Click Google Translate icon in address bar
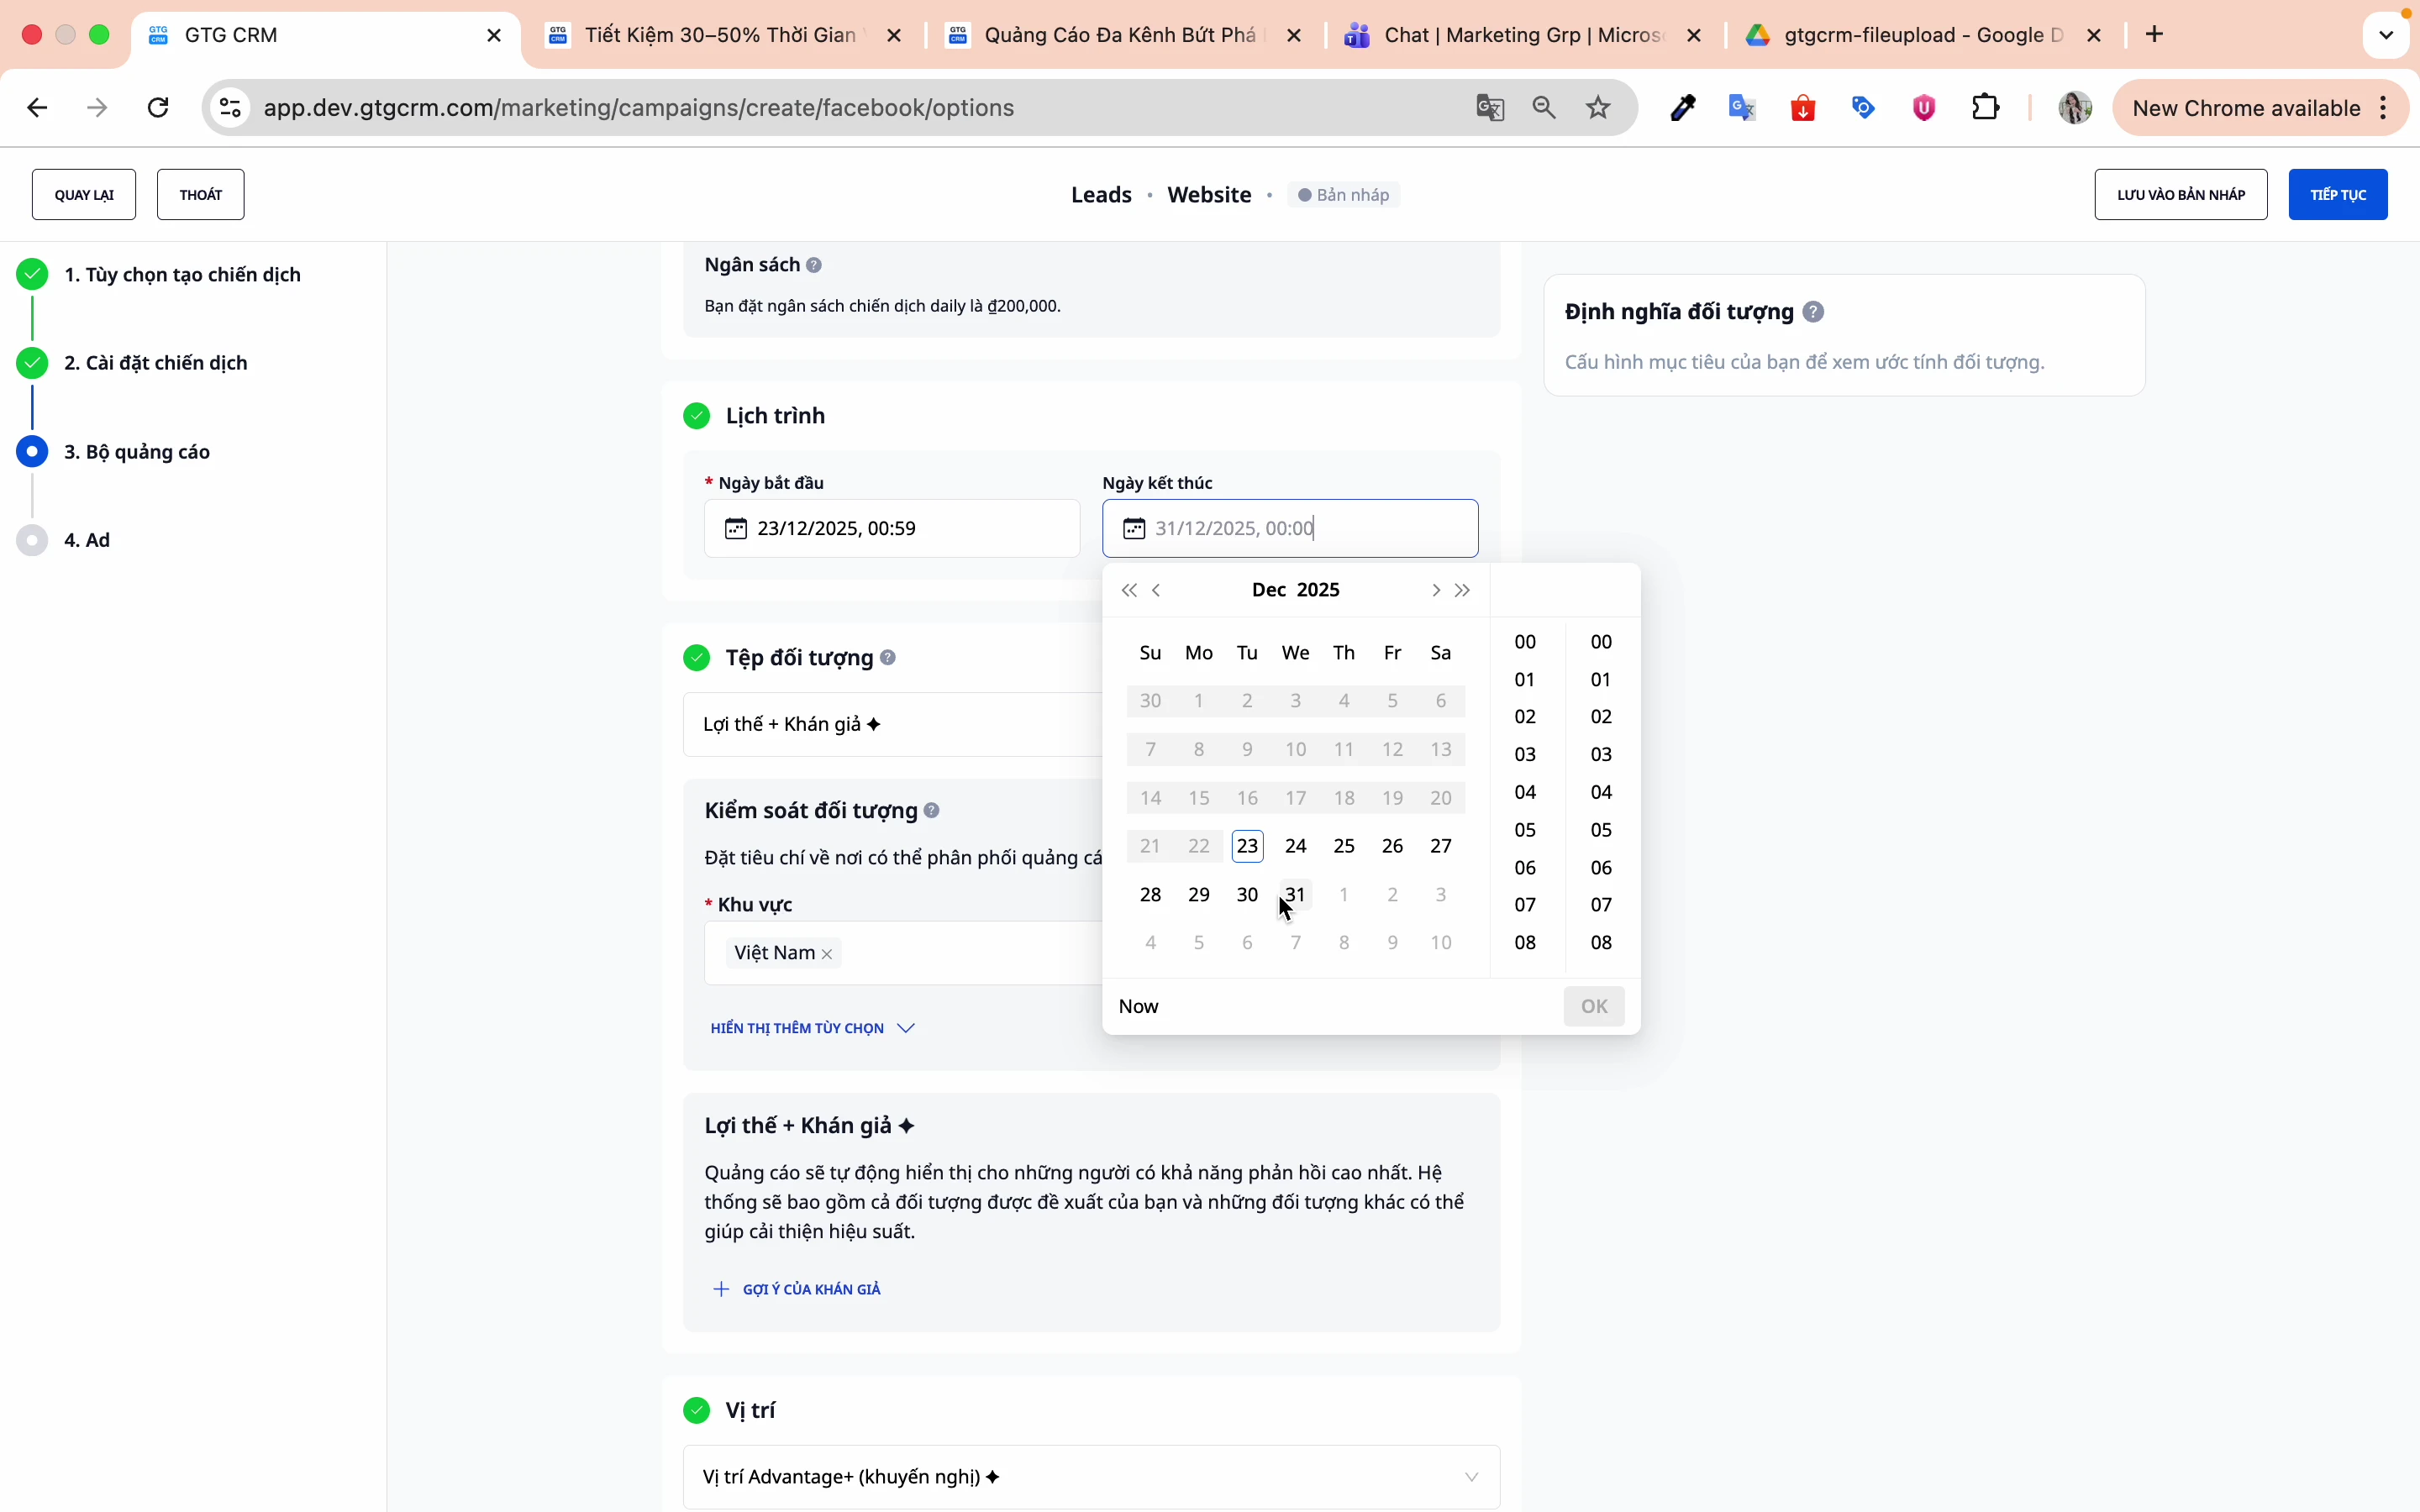Viewport: 2420px width, 1512px height. (x=1490, y=108)
